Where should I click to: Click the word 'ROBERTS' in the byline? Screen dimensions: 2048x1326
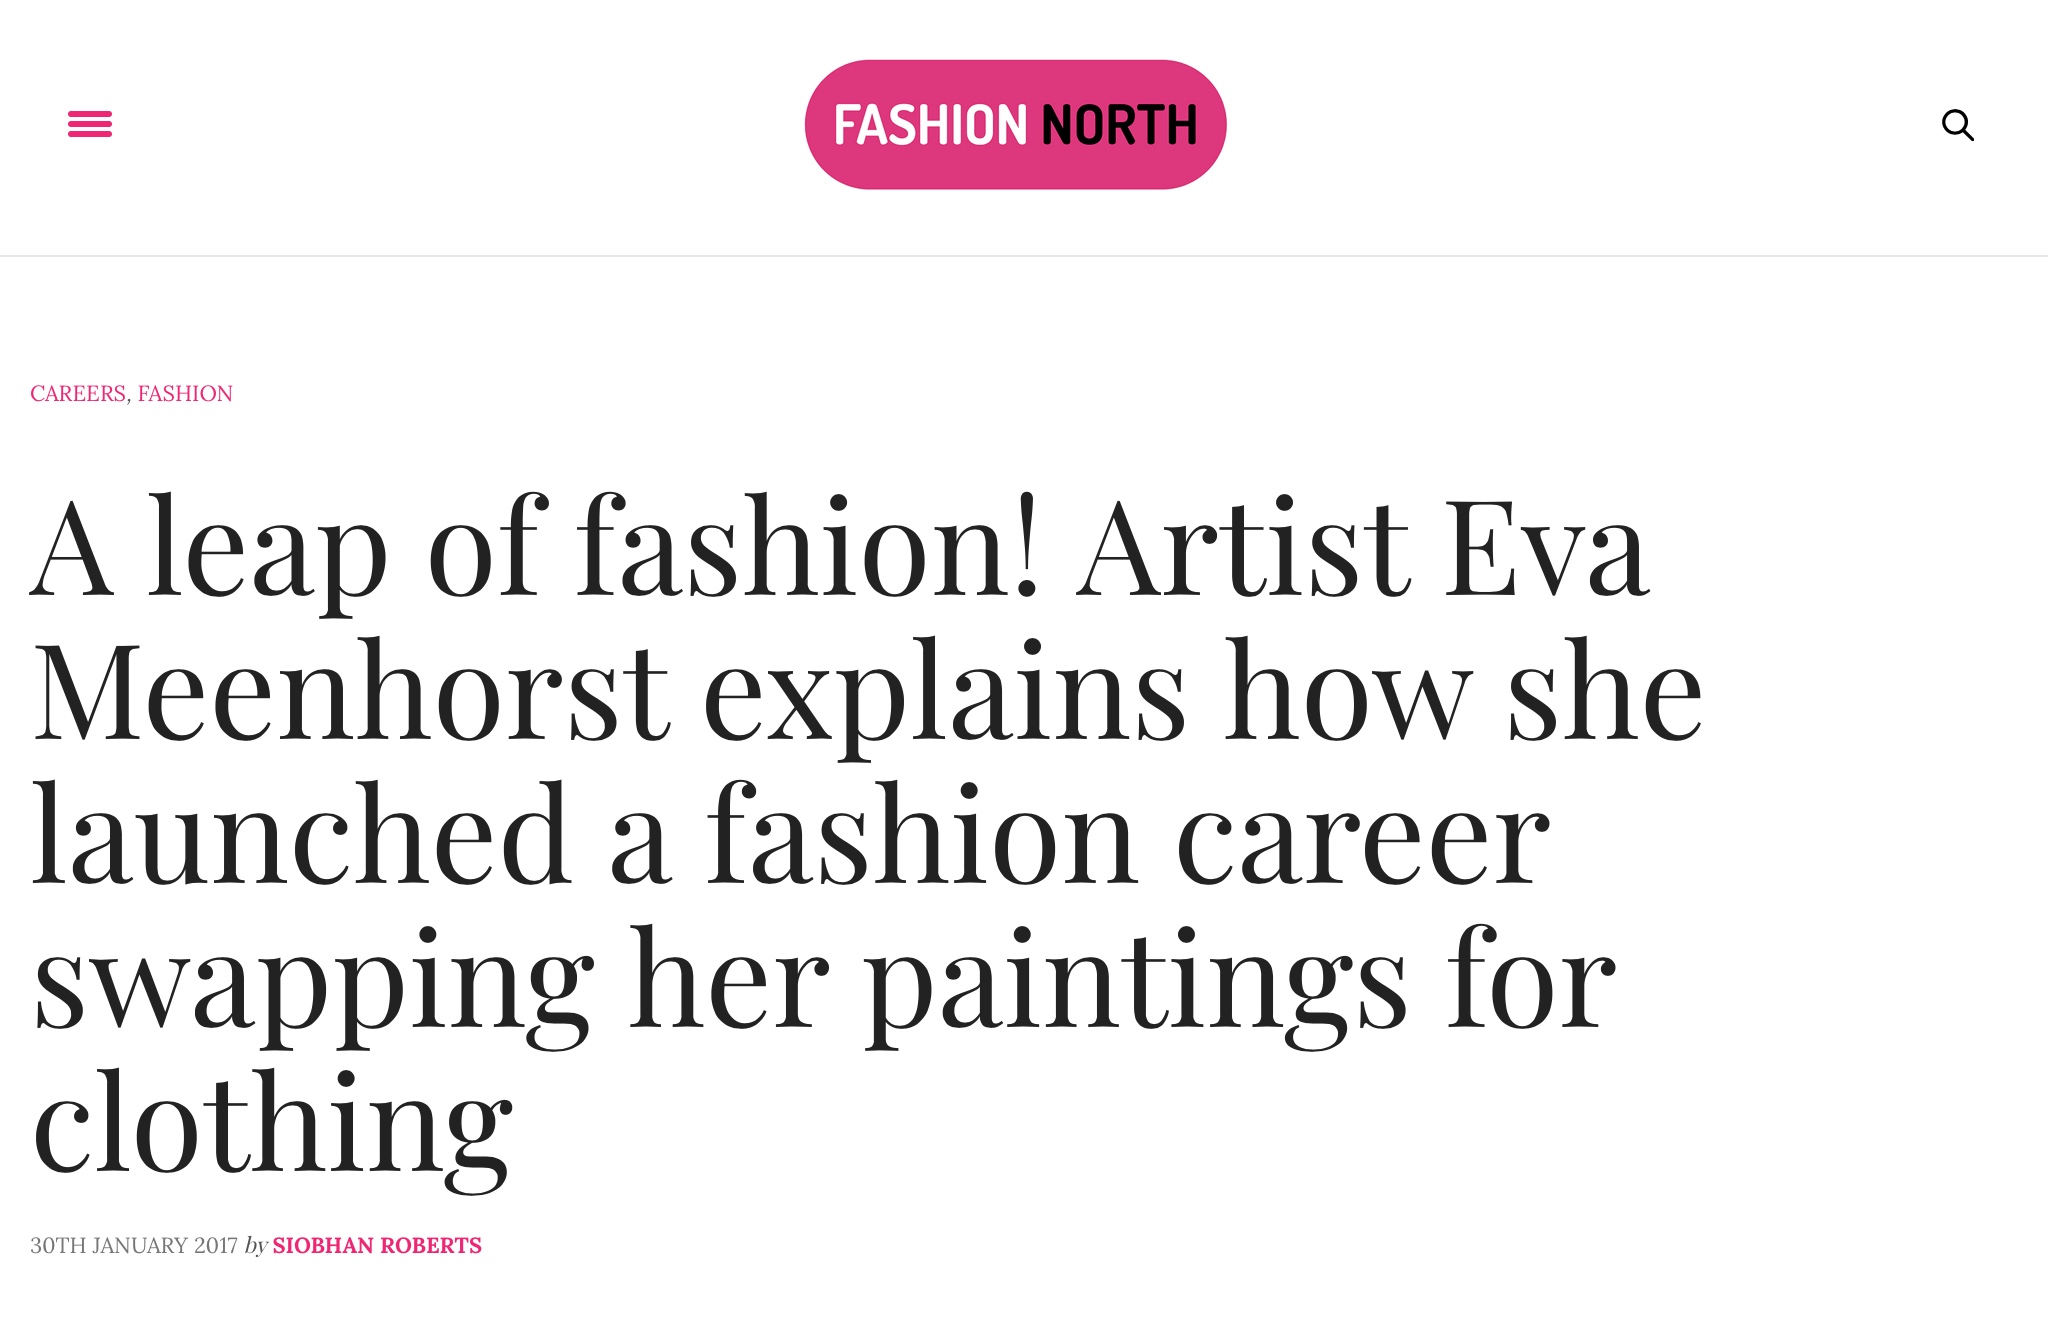(431, 1246)
